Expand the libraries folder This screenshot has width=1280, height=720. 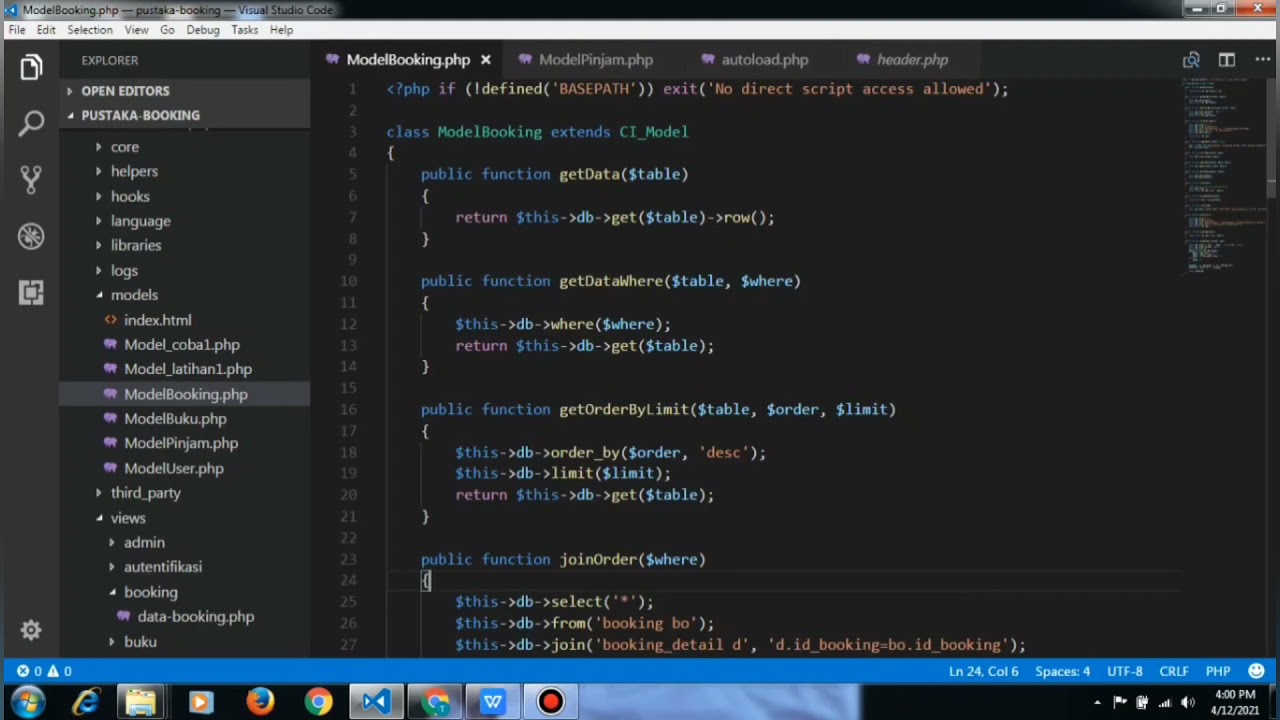pyautogui.click(x=136, y=246)
